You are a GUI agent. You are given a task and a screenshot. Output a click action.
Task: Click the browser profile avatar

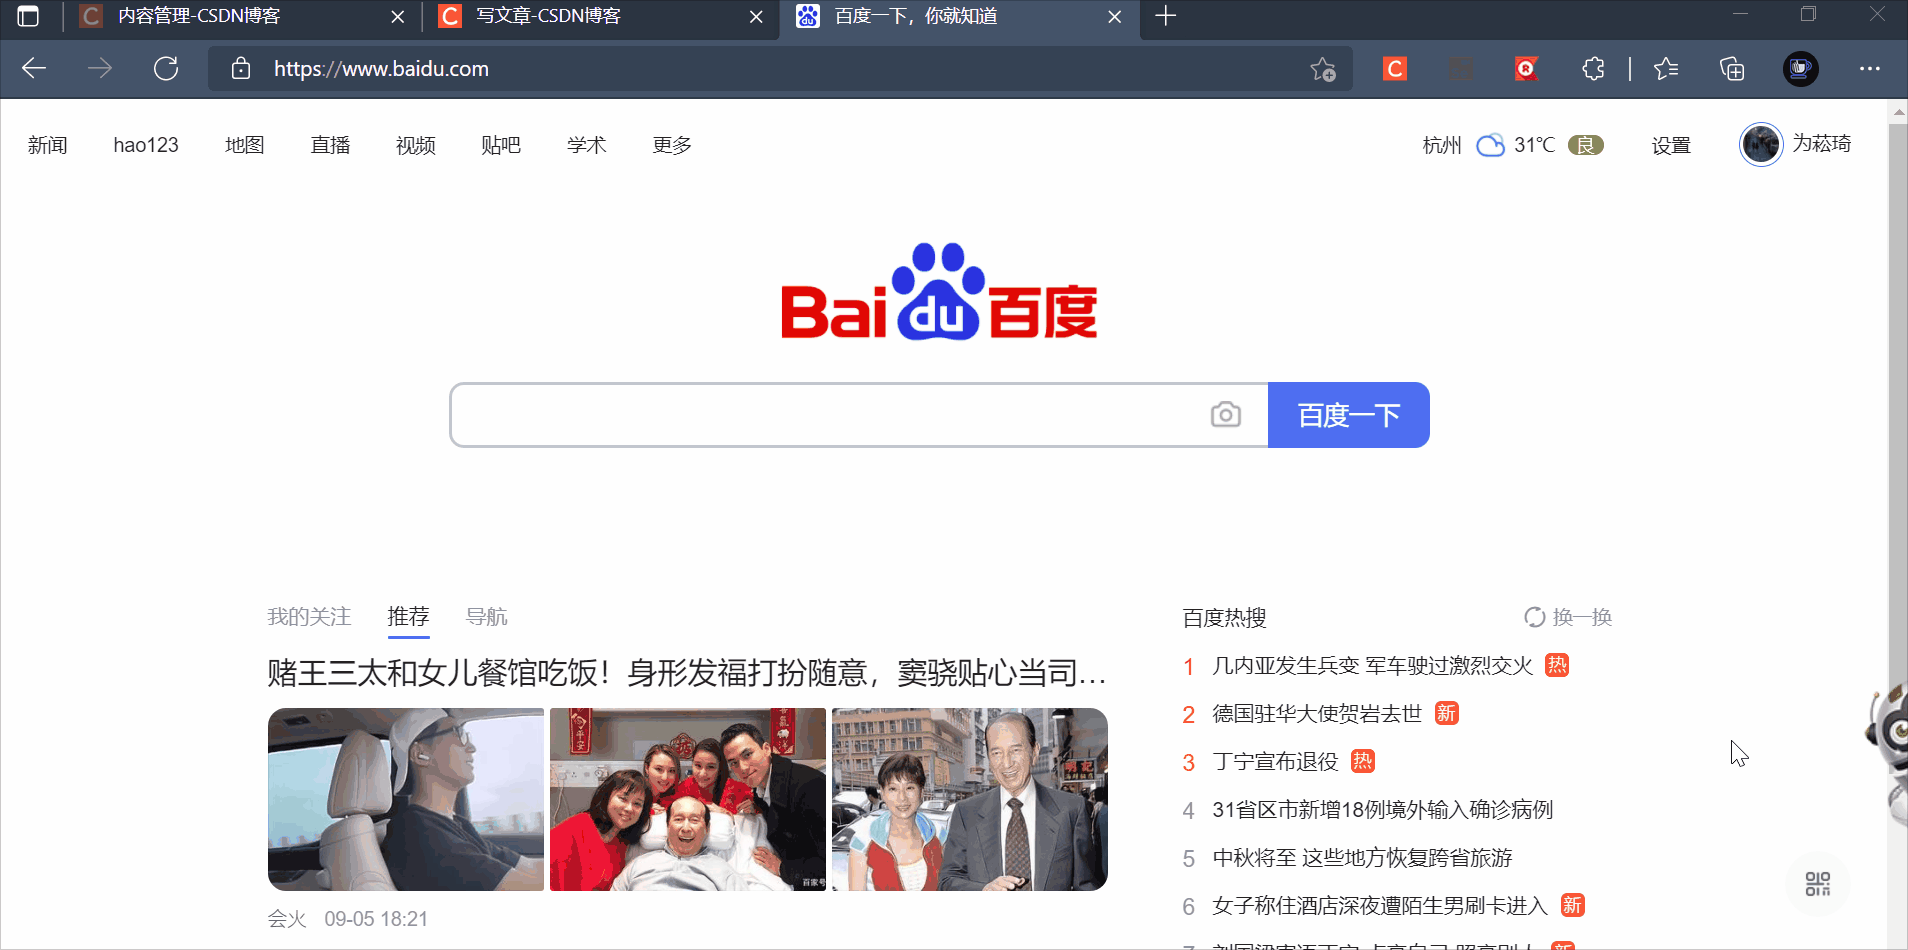[x=1801, y=68]
